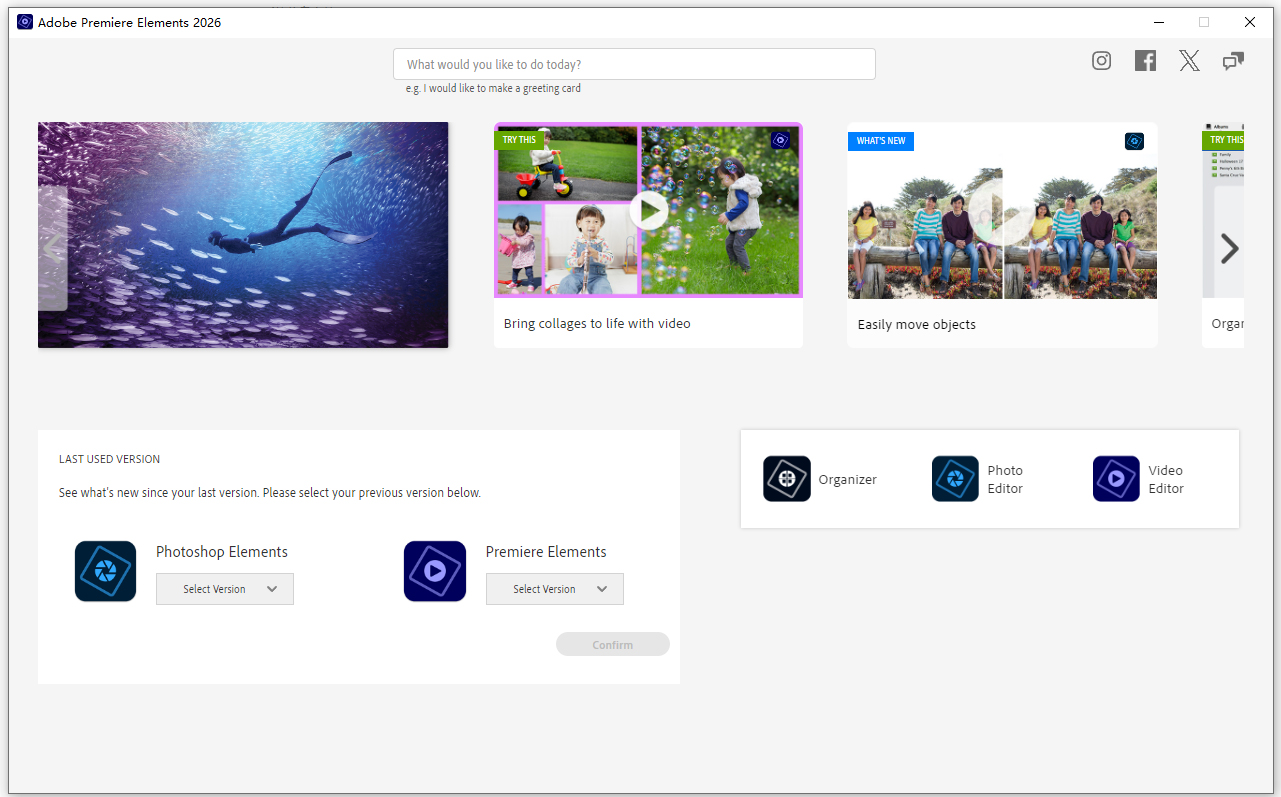Open the 'Easily move objects' card
The width and height of the screenshot is (1281, 797).
click(x=1002, y=235)
